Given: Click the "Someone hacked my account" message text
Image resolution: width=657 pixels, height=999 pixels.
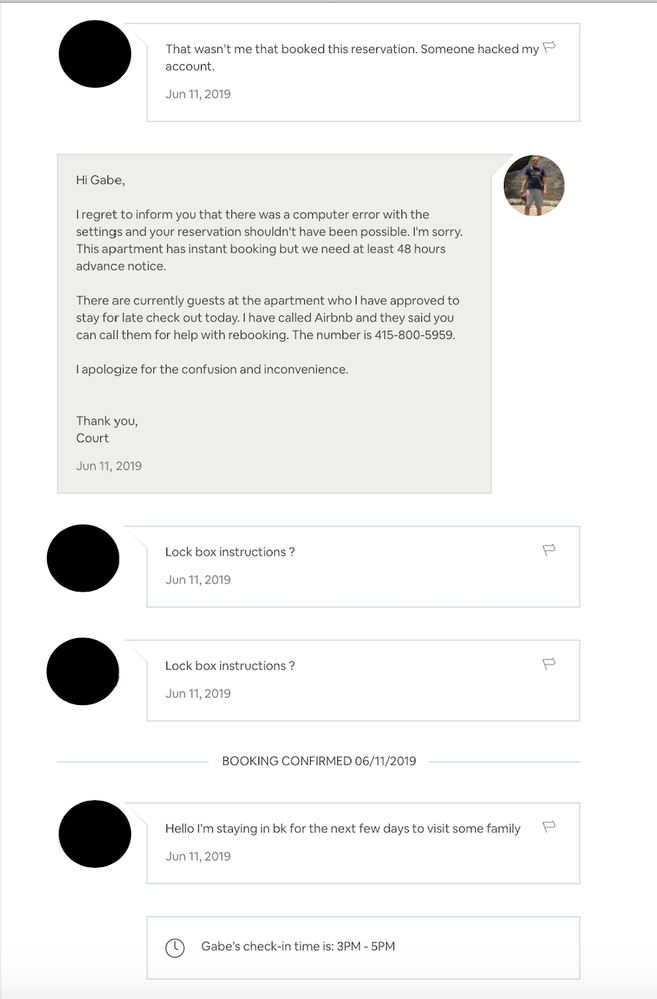Looking at the screenshot, I should pyautogui.click(x=352, y=57).
